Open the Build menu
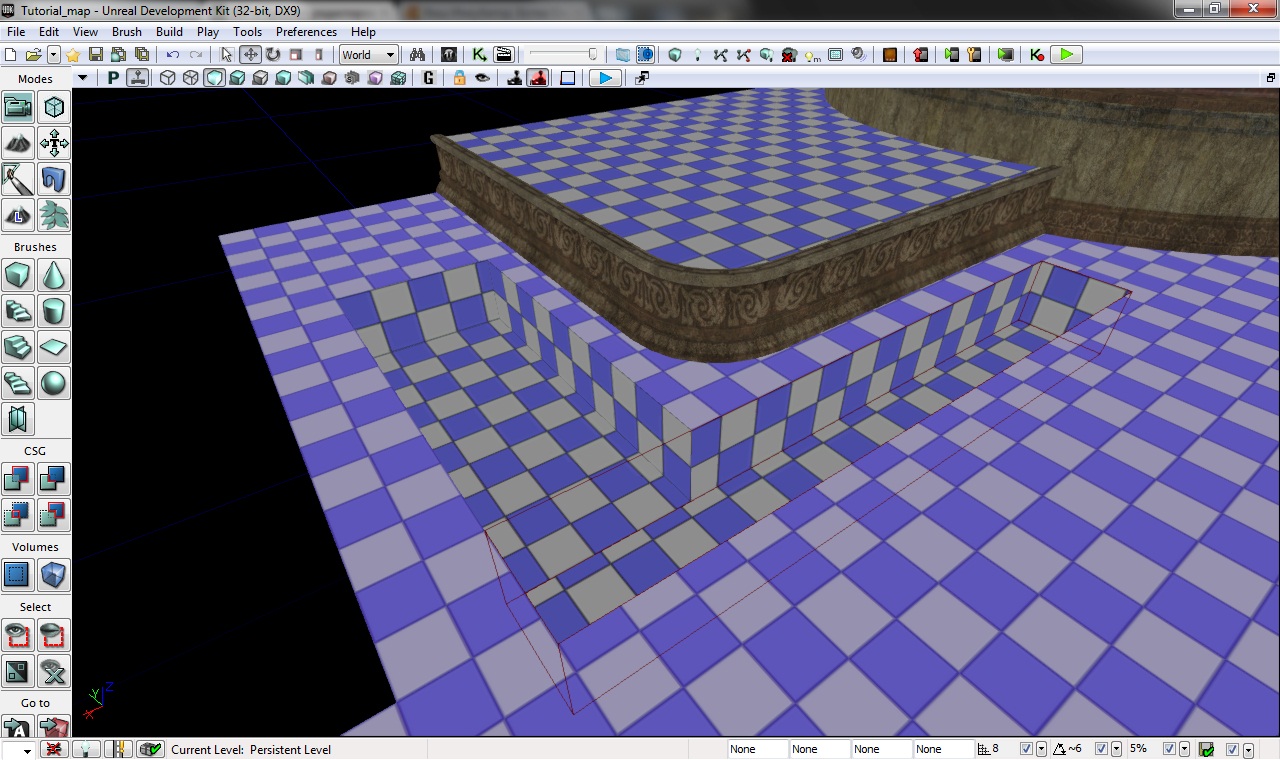 pyautogui.click(x=169, y=32)
